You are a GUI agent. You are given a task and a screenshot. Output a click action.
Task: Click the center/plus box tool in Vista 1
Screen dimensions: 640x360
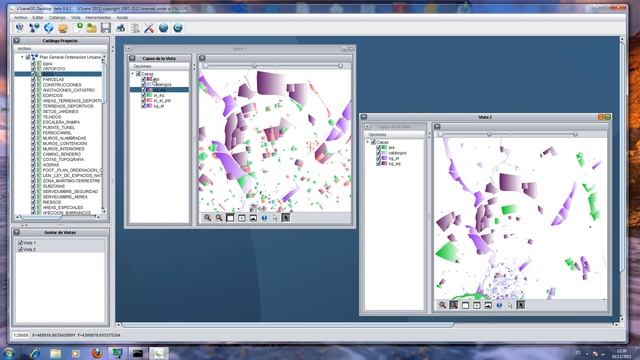tap(242, 218)
